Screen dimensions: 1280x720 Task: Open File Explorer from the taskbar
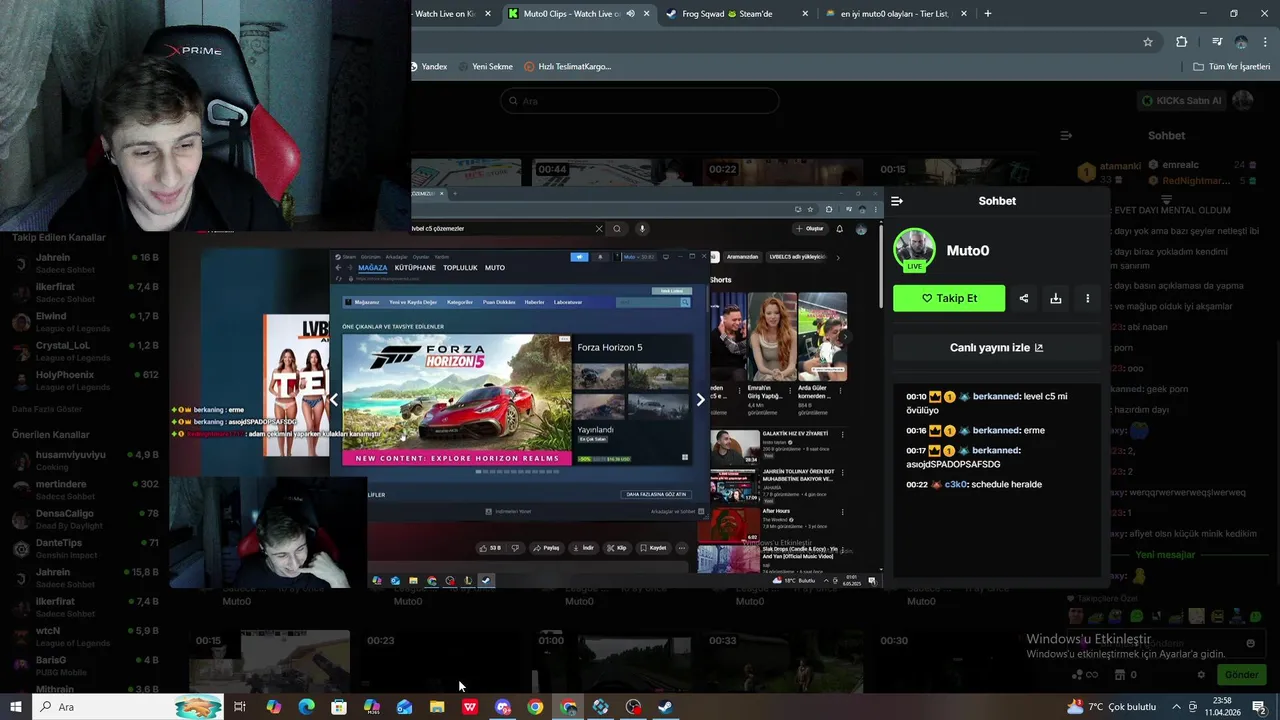[437, 707]
